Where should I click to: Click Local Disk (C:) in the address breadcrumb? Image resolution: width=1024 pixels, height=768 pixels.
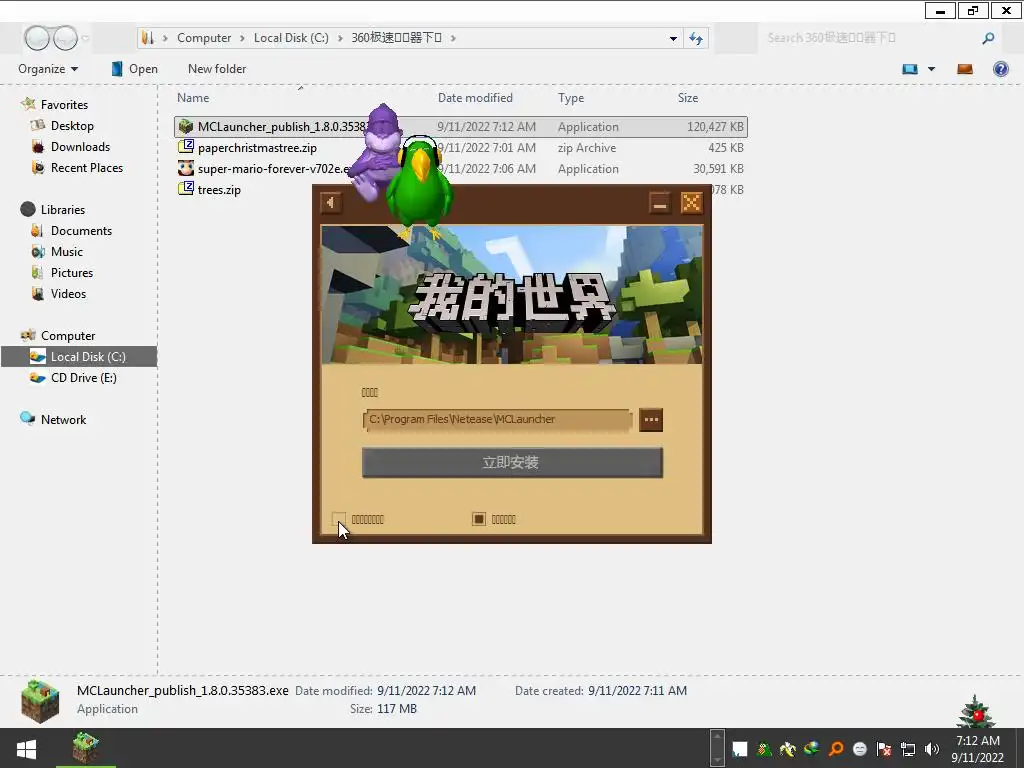(291, 38)
